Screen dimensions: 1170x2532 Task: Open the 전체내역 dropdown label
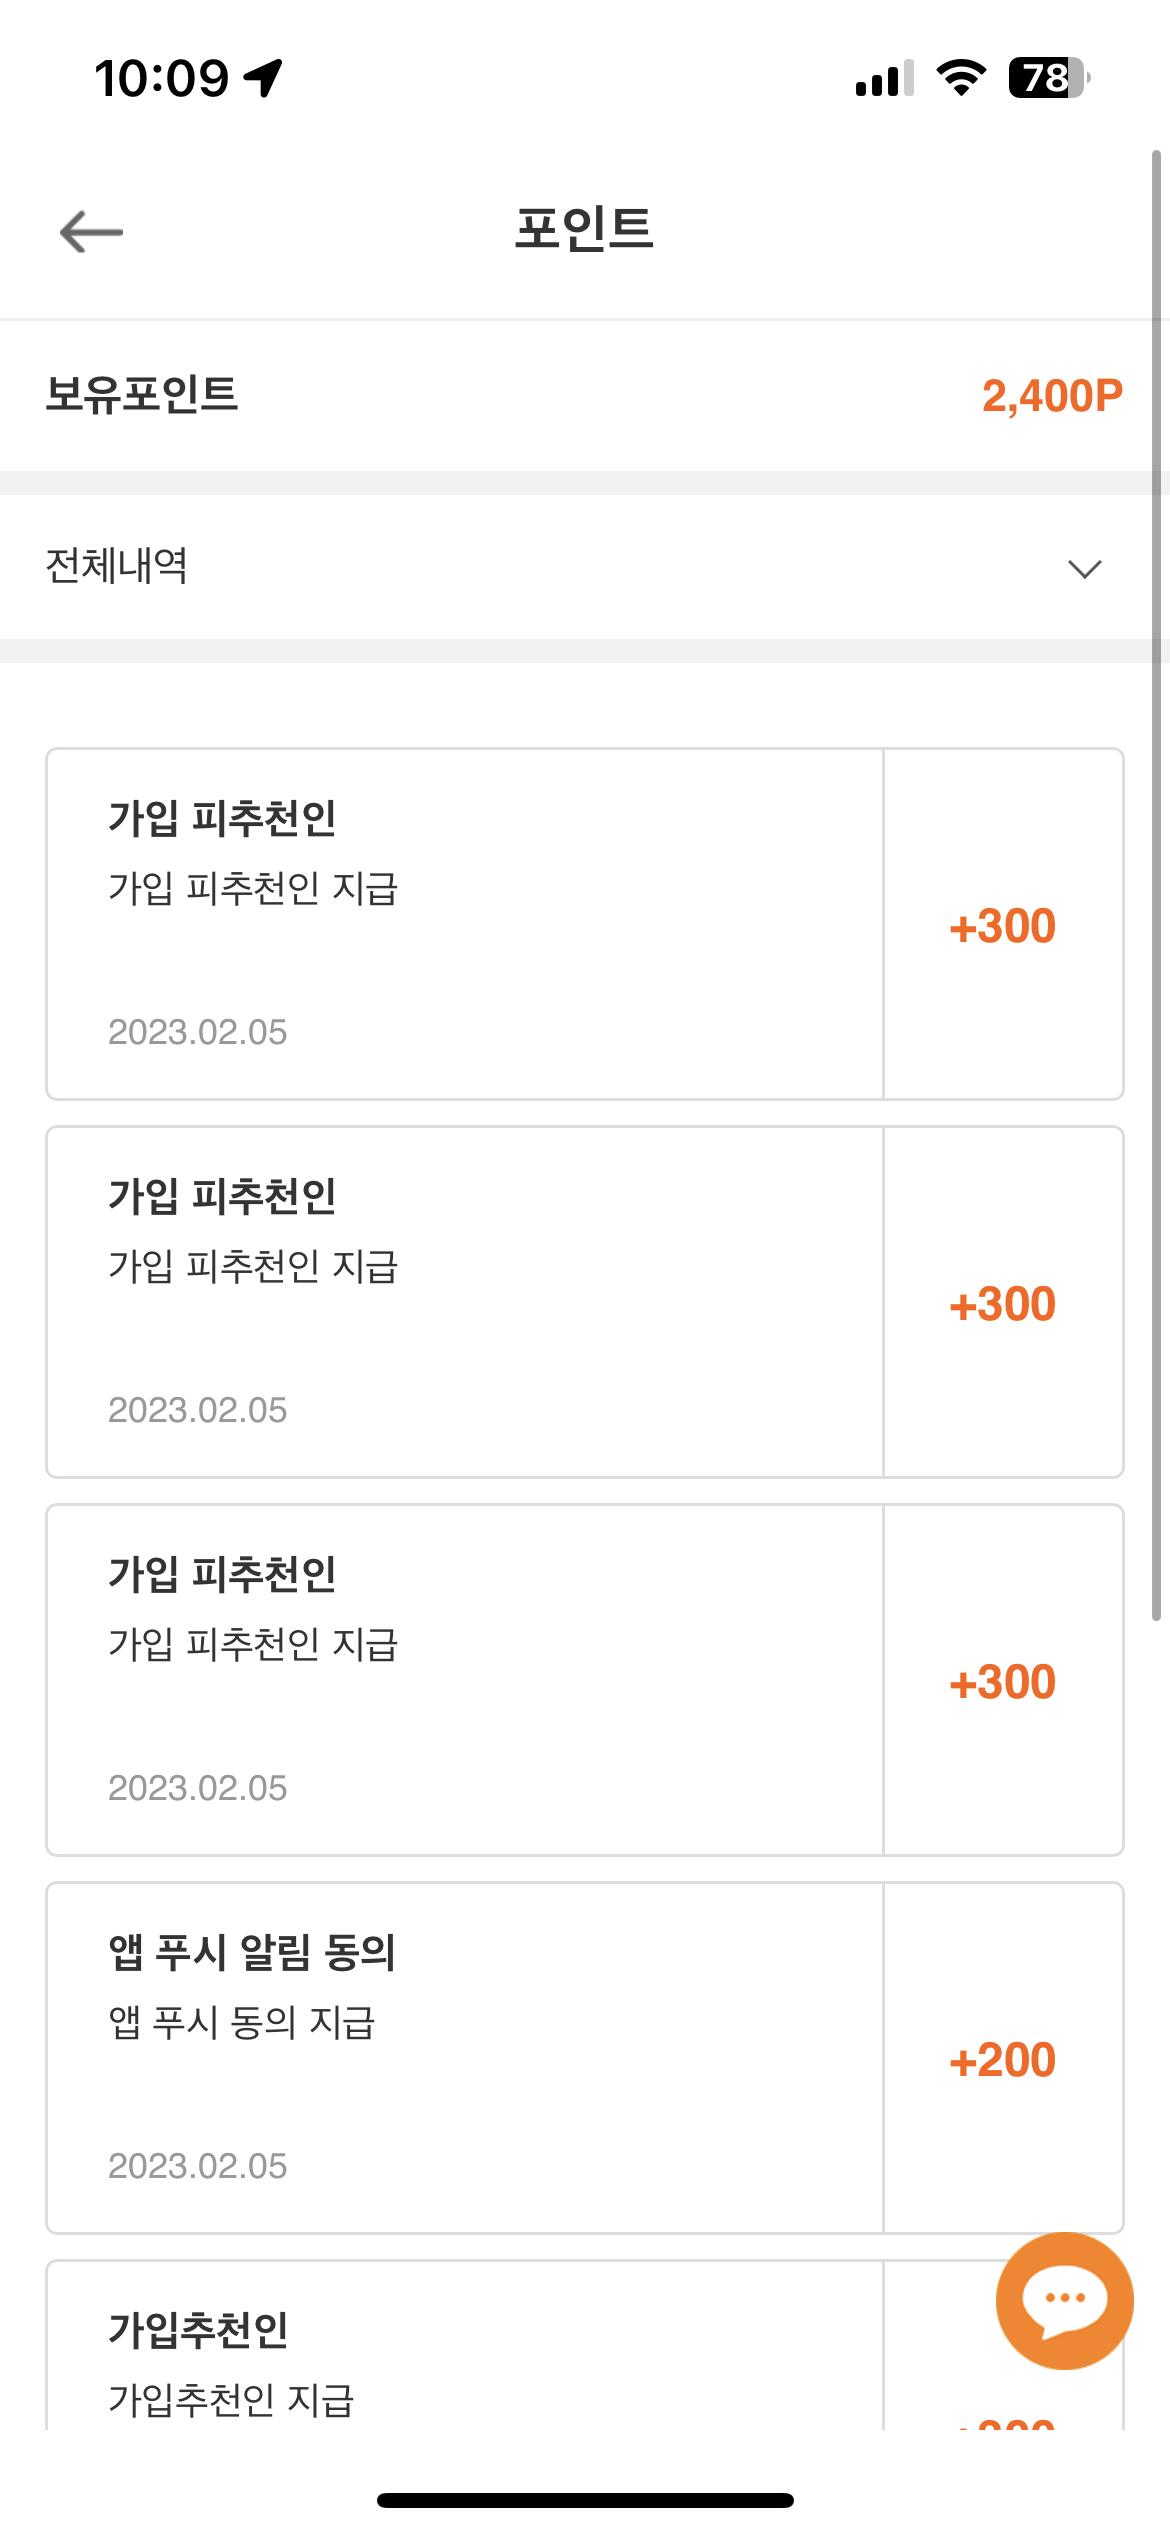click(117, 566)
